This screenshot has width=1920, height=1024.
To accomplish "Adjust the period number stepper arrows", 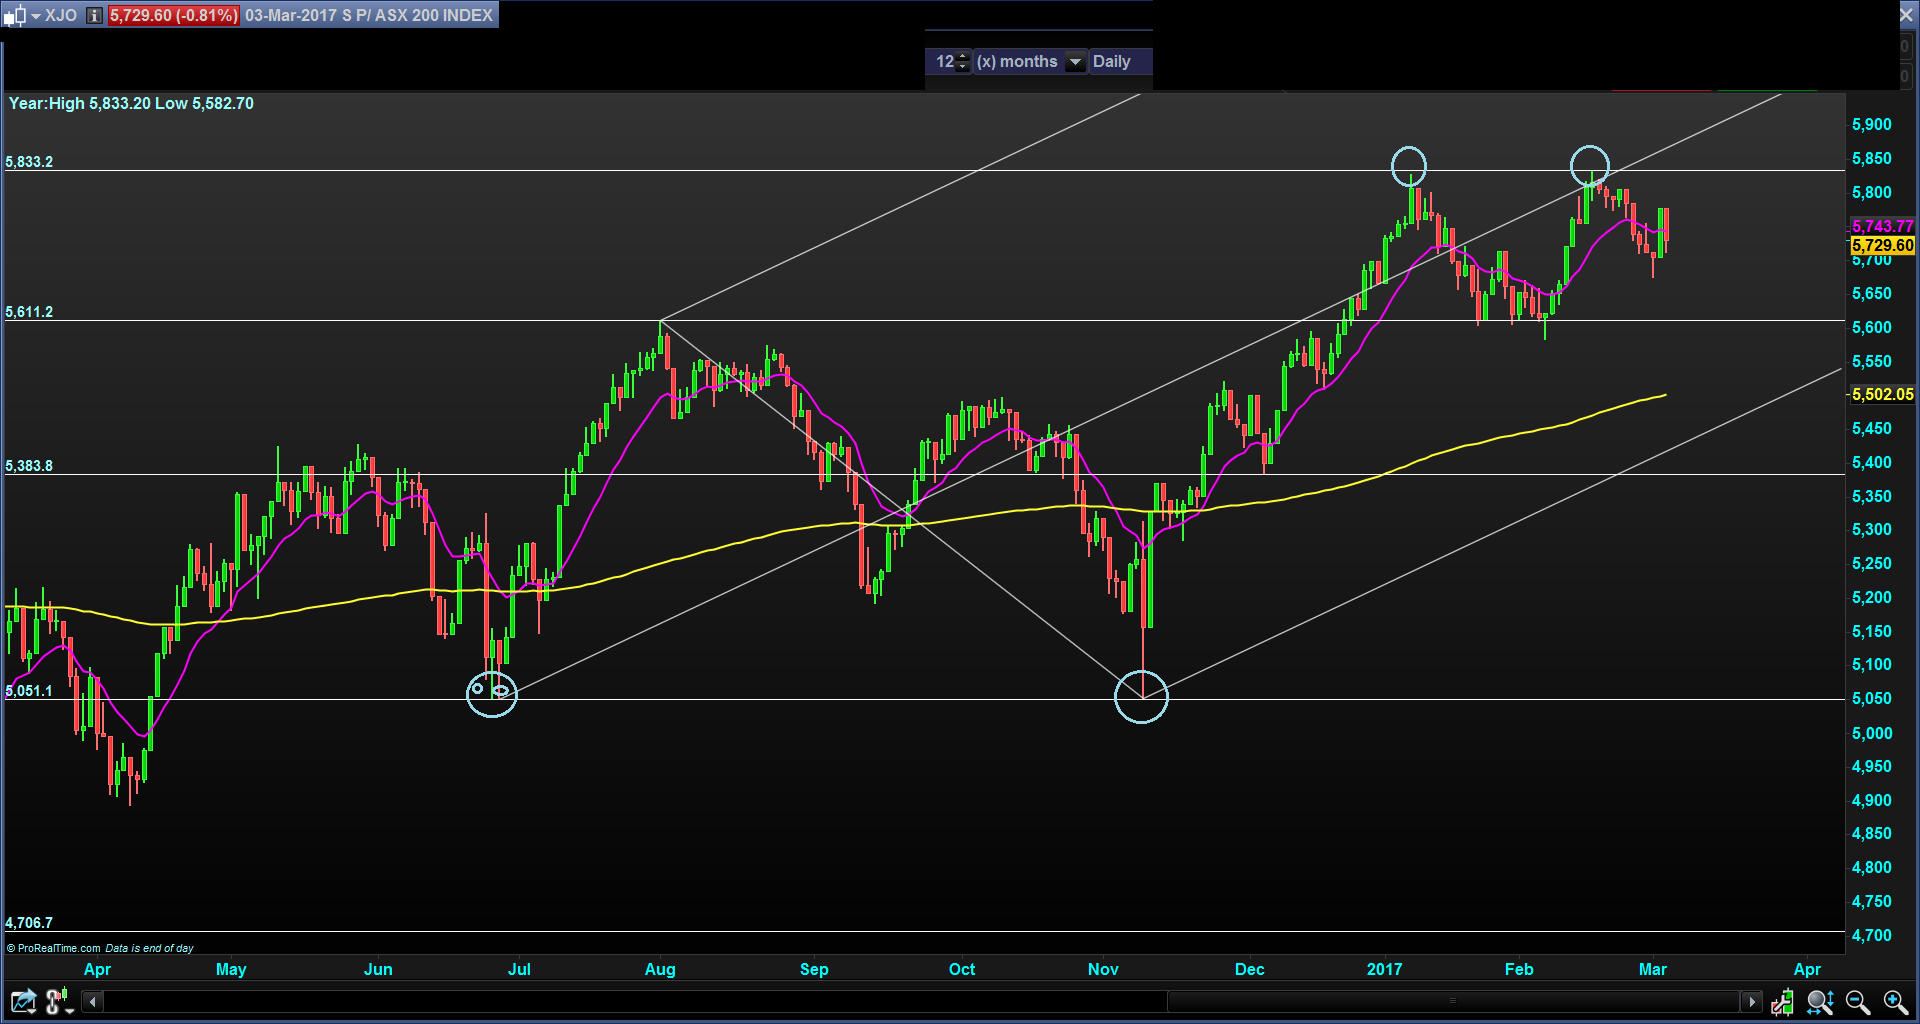I will (963, 62).
